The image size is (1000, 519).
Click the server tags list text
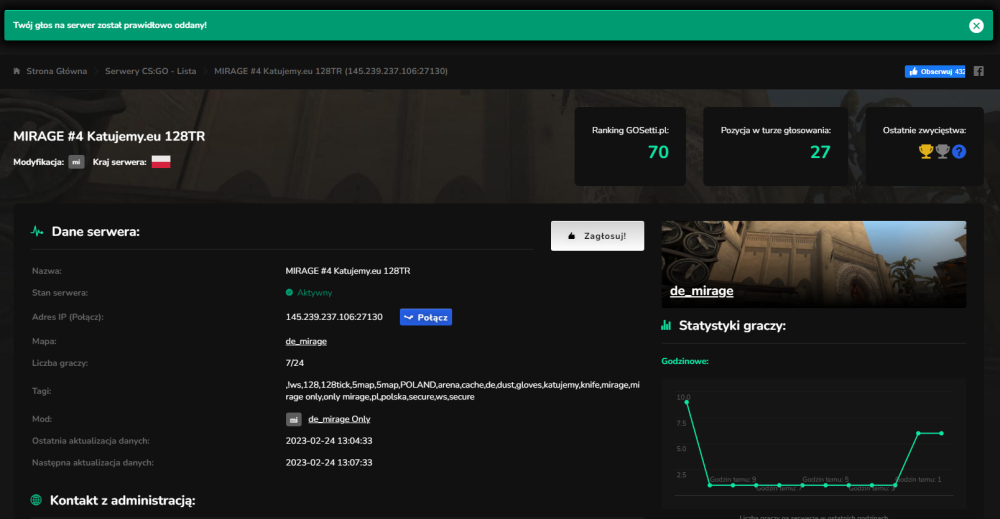click(x=462, y=391)
